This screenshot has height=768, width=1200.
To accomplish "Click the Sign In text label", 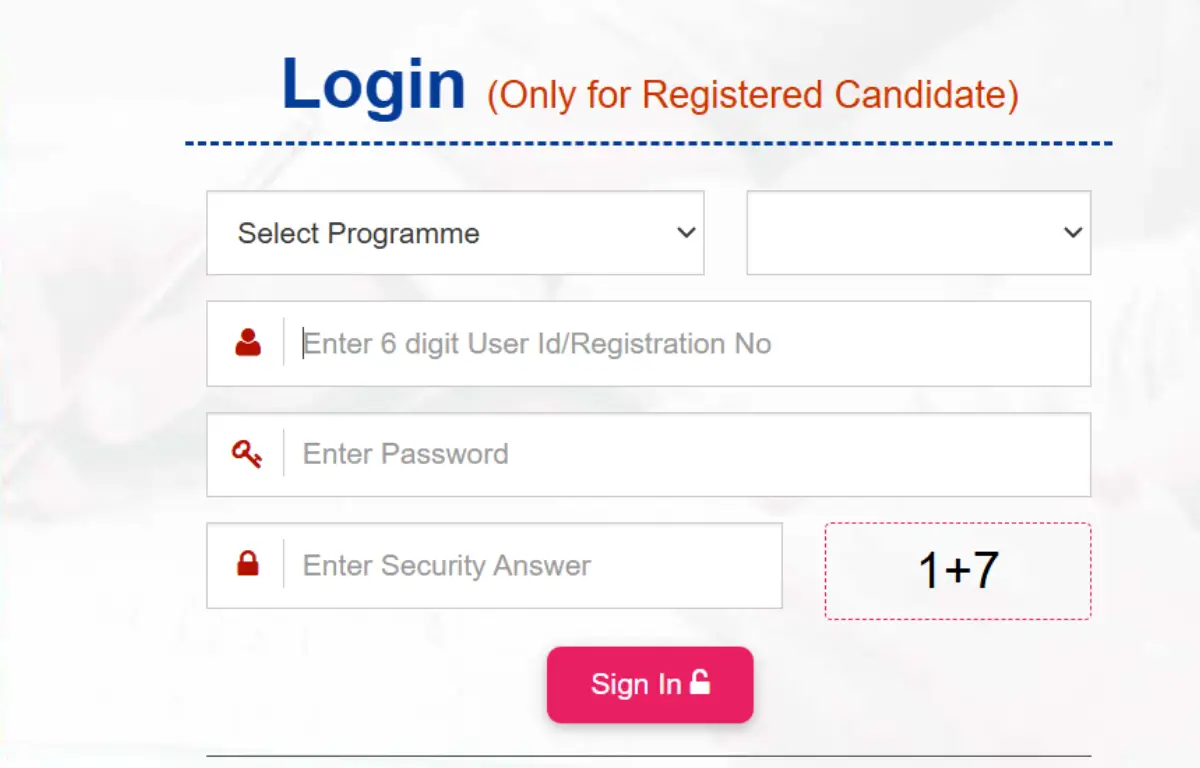I will pos(636,684).
